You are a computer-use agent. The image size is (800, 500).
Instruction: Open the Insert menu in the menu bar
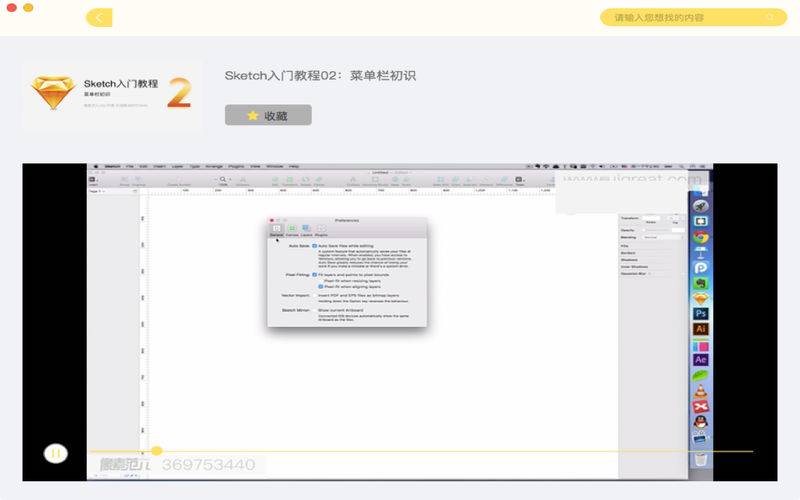[x=159, y=166]
